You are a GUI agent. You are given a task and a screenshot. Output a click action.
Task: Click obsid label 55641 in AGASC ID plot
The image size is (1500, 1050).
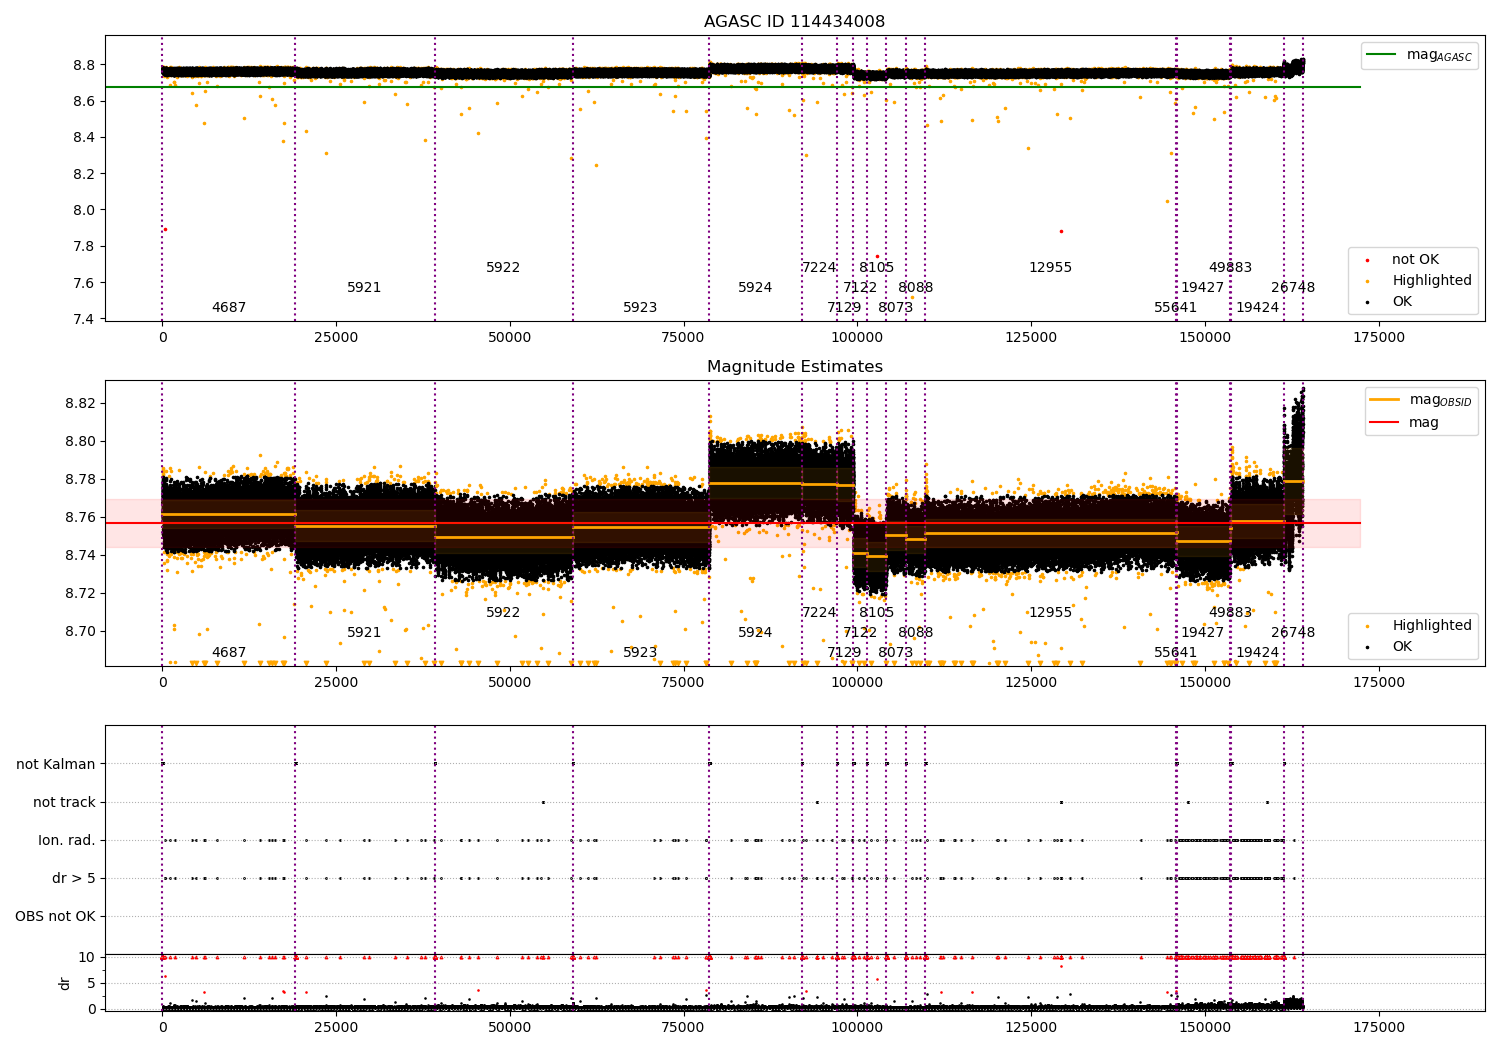(x=1175, y=308)
